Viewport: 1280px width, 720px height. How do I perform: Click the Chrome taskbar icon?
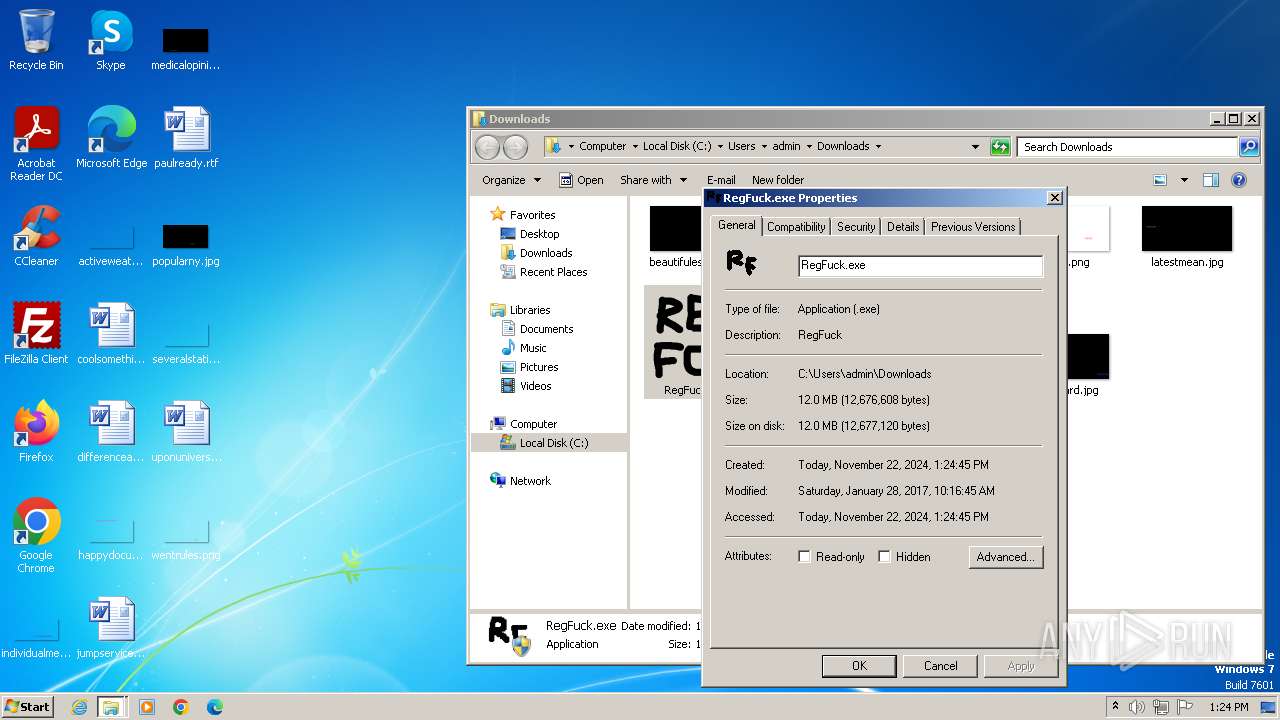click(x=181, y=707)
